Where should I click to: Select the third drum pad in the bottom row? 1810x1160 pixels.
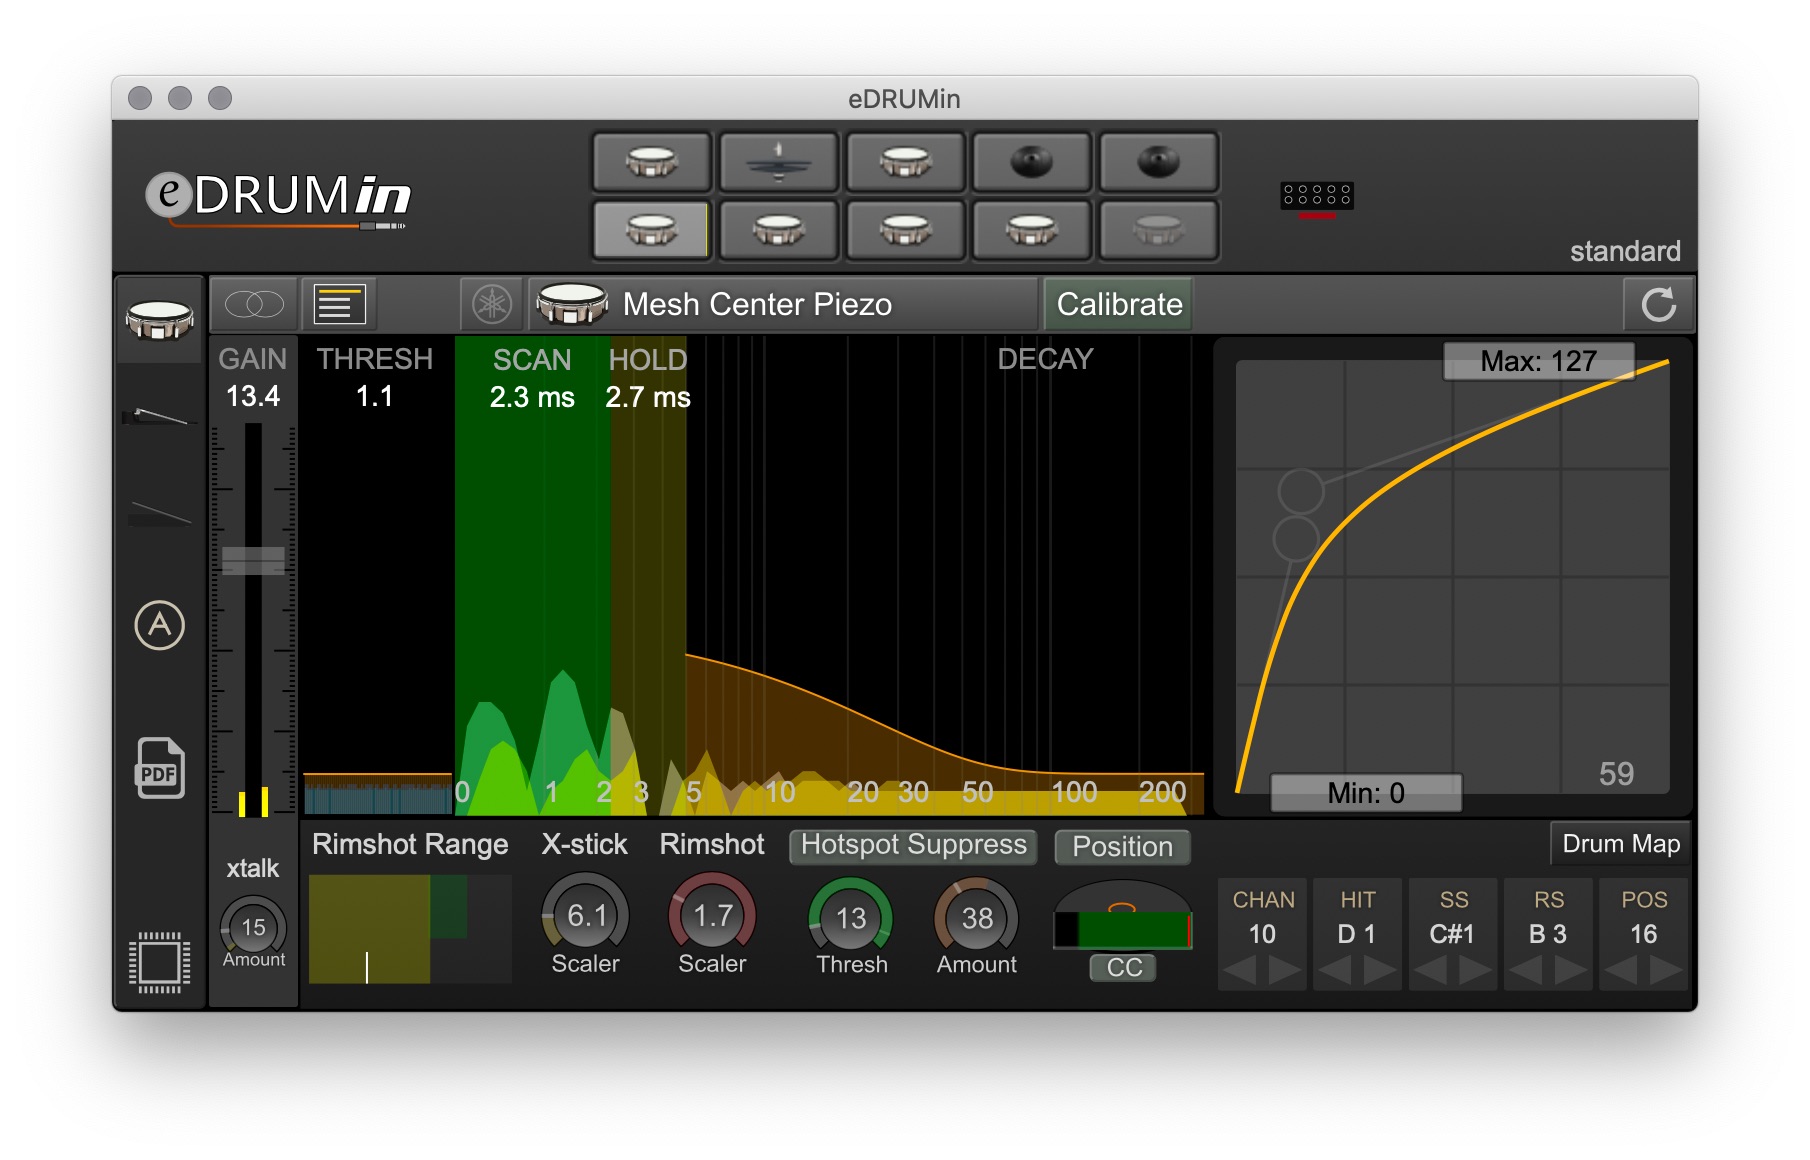tap(906, 230)
